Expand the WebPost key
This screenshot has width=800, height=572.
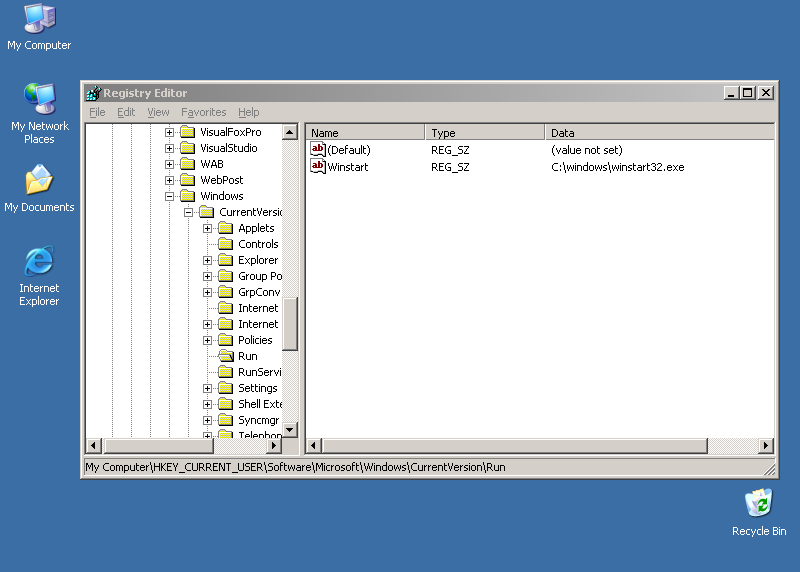(169, 180)
